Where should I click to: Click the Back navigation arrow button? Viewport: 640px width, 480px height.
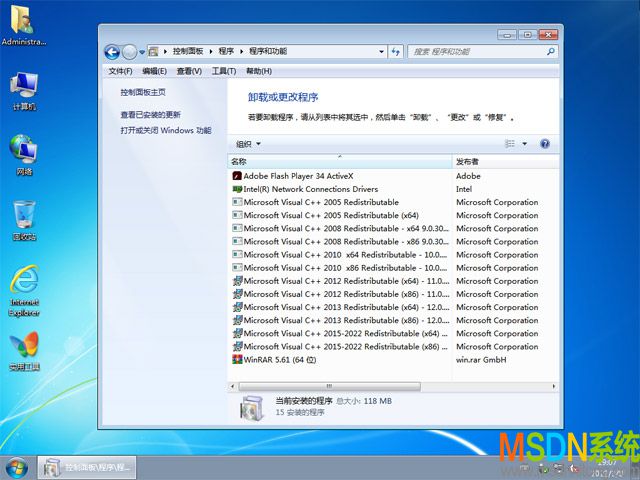112,52
